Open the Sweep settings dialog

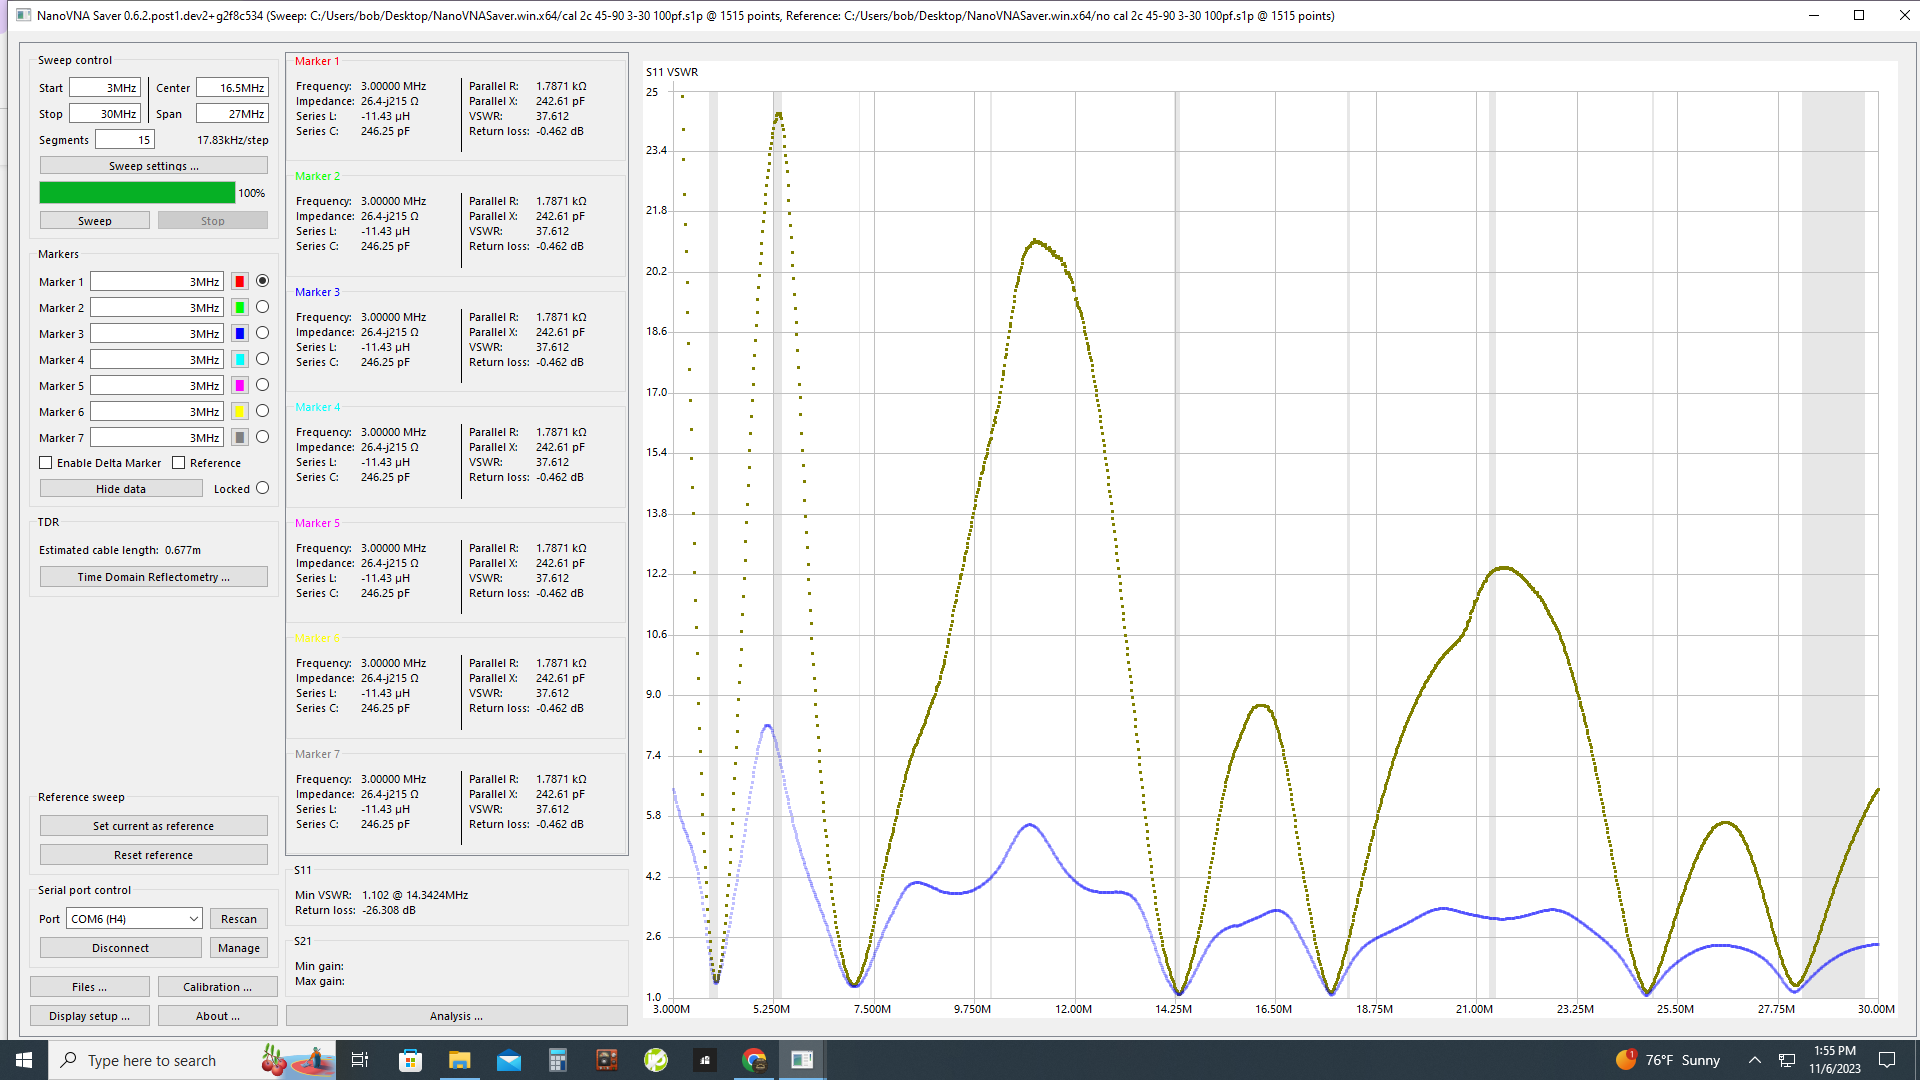[x=153, y=166]
